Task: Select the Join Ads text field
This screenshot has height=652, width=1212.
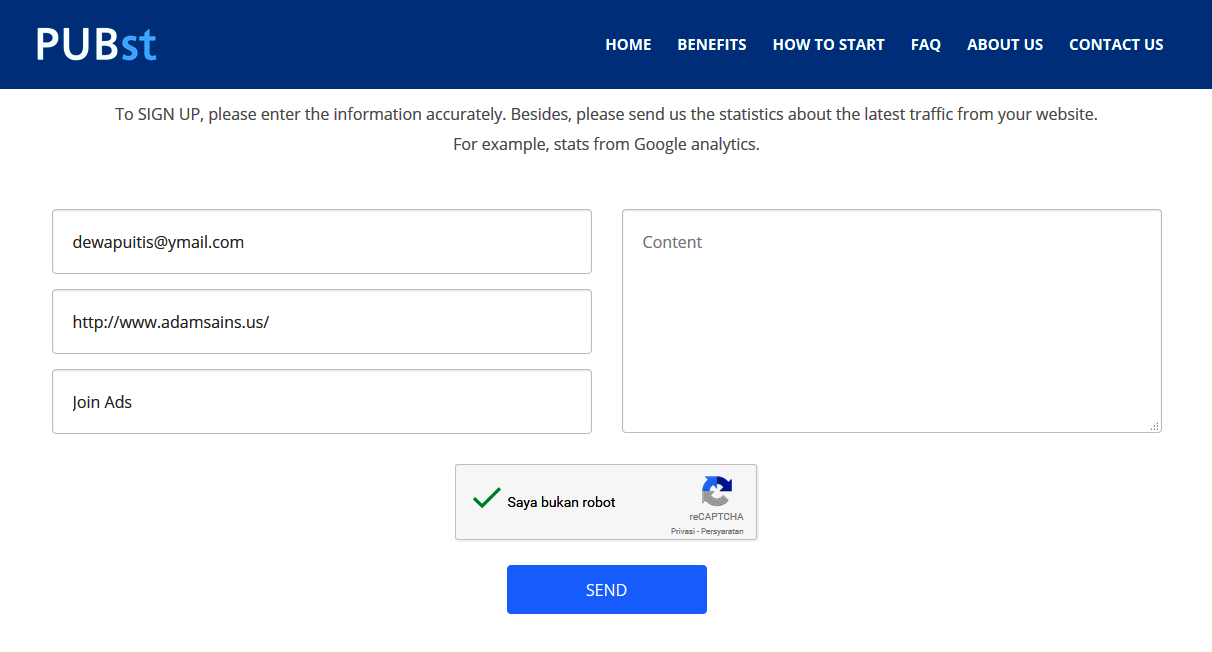Action: [x=321, y=402]
